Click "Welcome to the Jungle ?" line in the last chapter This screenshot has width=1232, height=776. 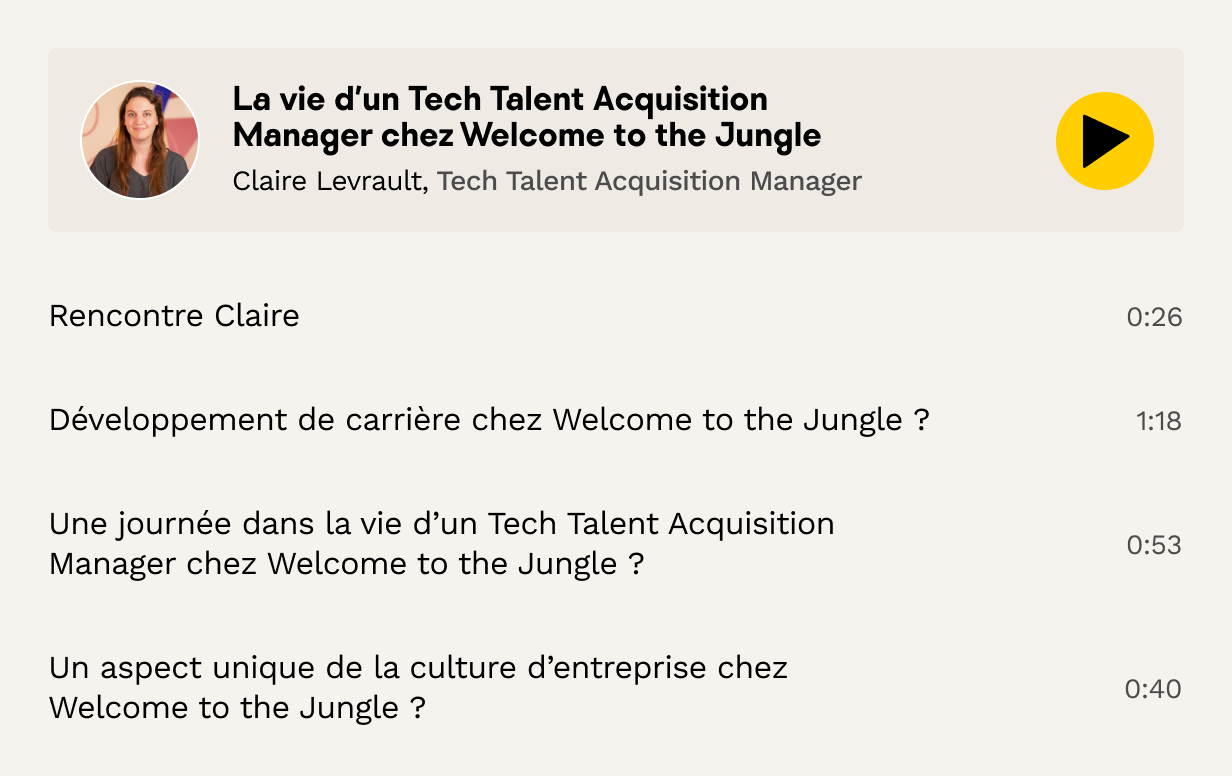click(237, 708)
